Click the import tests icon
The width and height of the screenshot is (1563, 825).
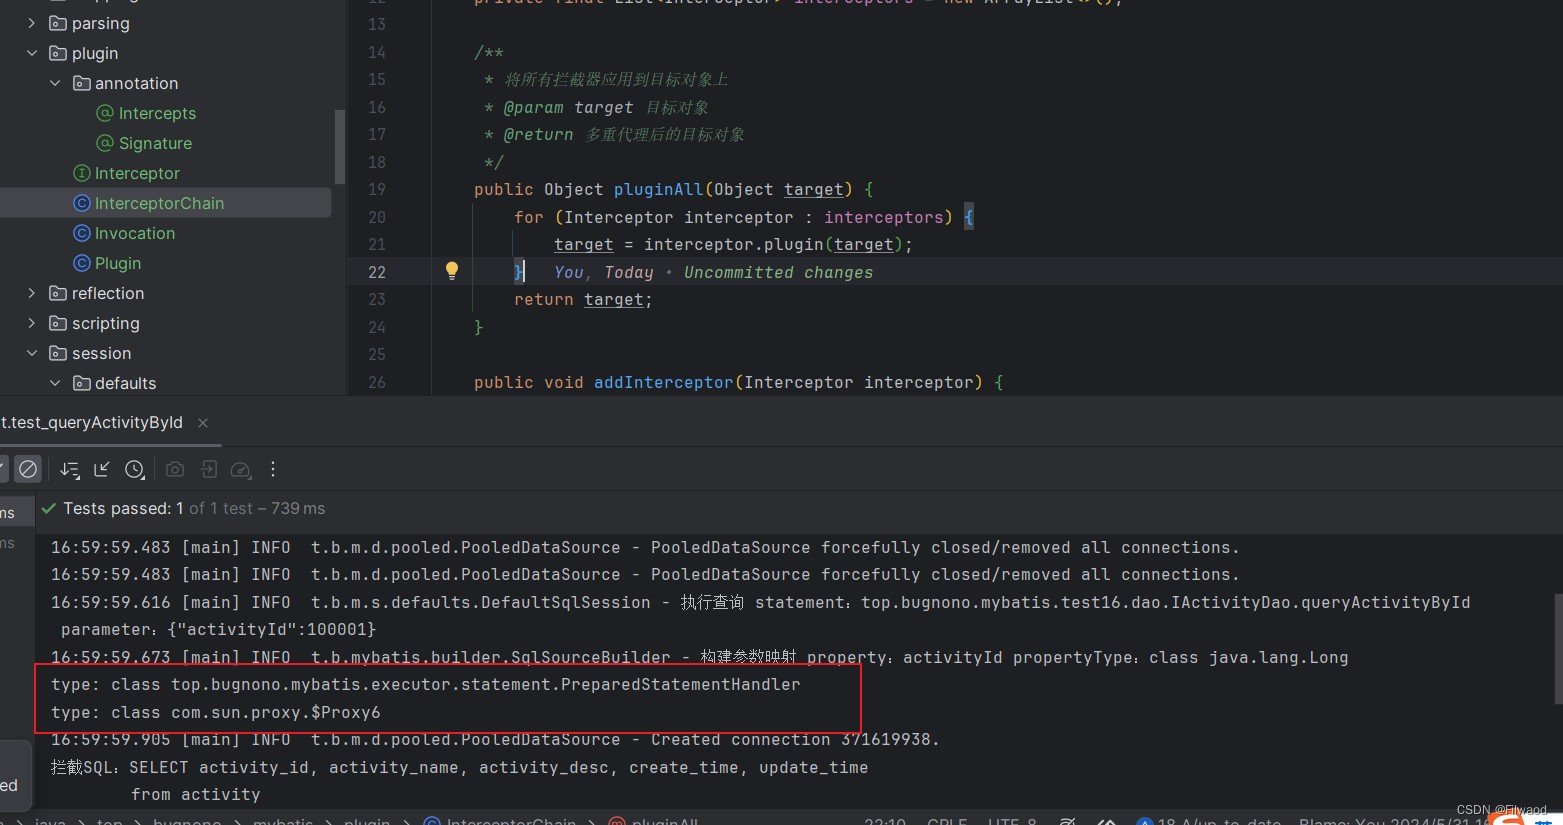pos(208,469)
